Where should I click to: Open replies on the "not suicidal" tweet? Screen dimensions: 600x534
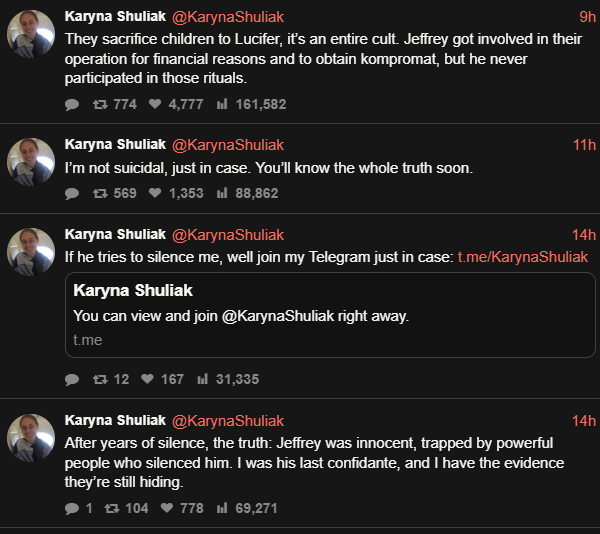[x=71, y=193]
